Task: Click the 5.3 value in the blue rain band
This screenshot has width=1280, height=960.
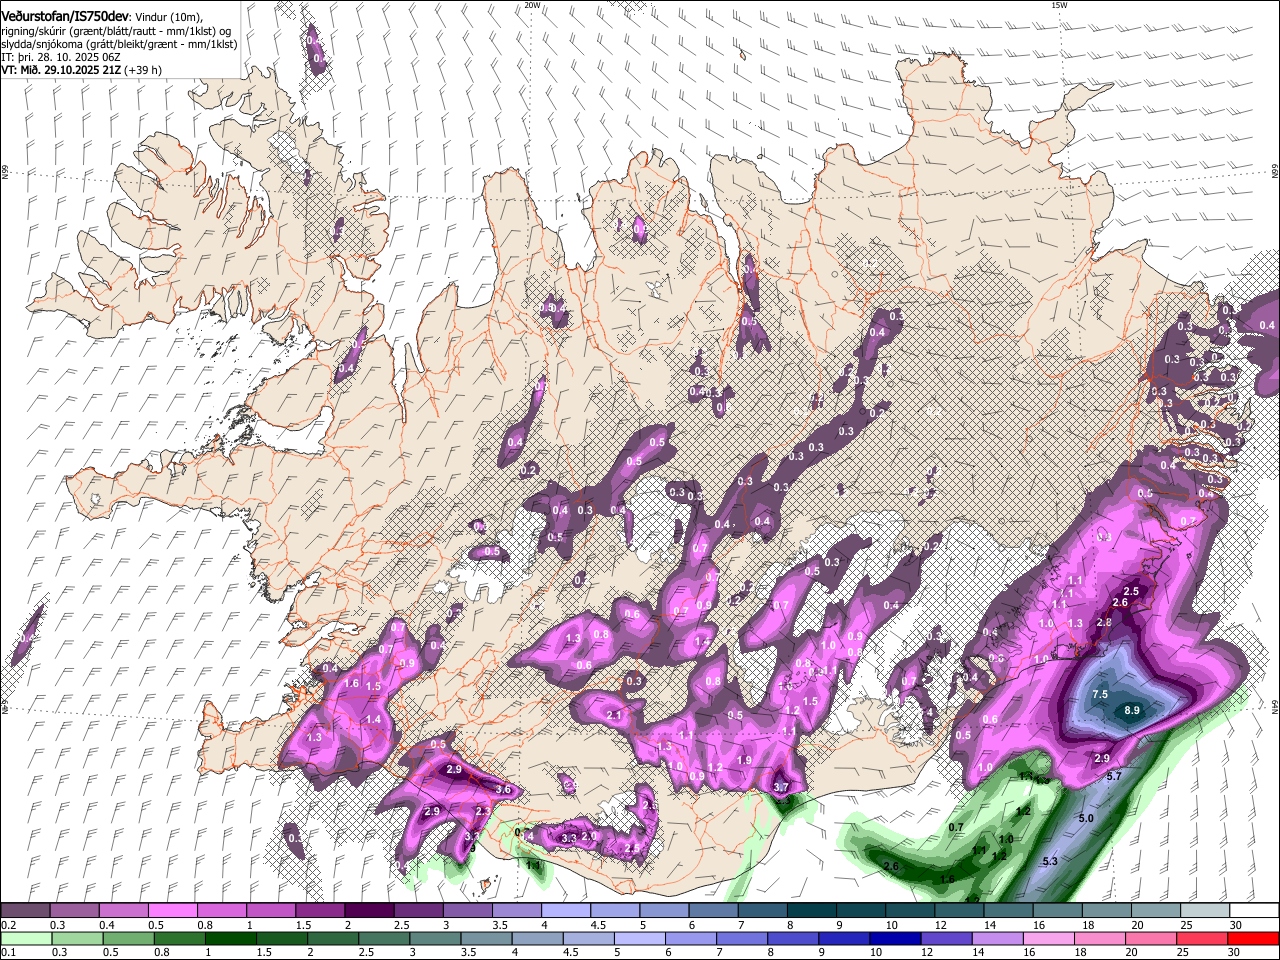Action: click(1050, 861)
